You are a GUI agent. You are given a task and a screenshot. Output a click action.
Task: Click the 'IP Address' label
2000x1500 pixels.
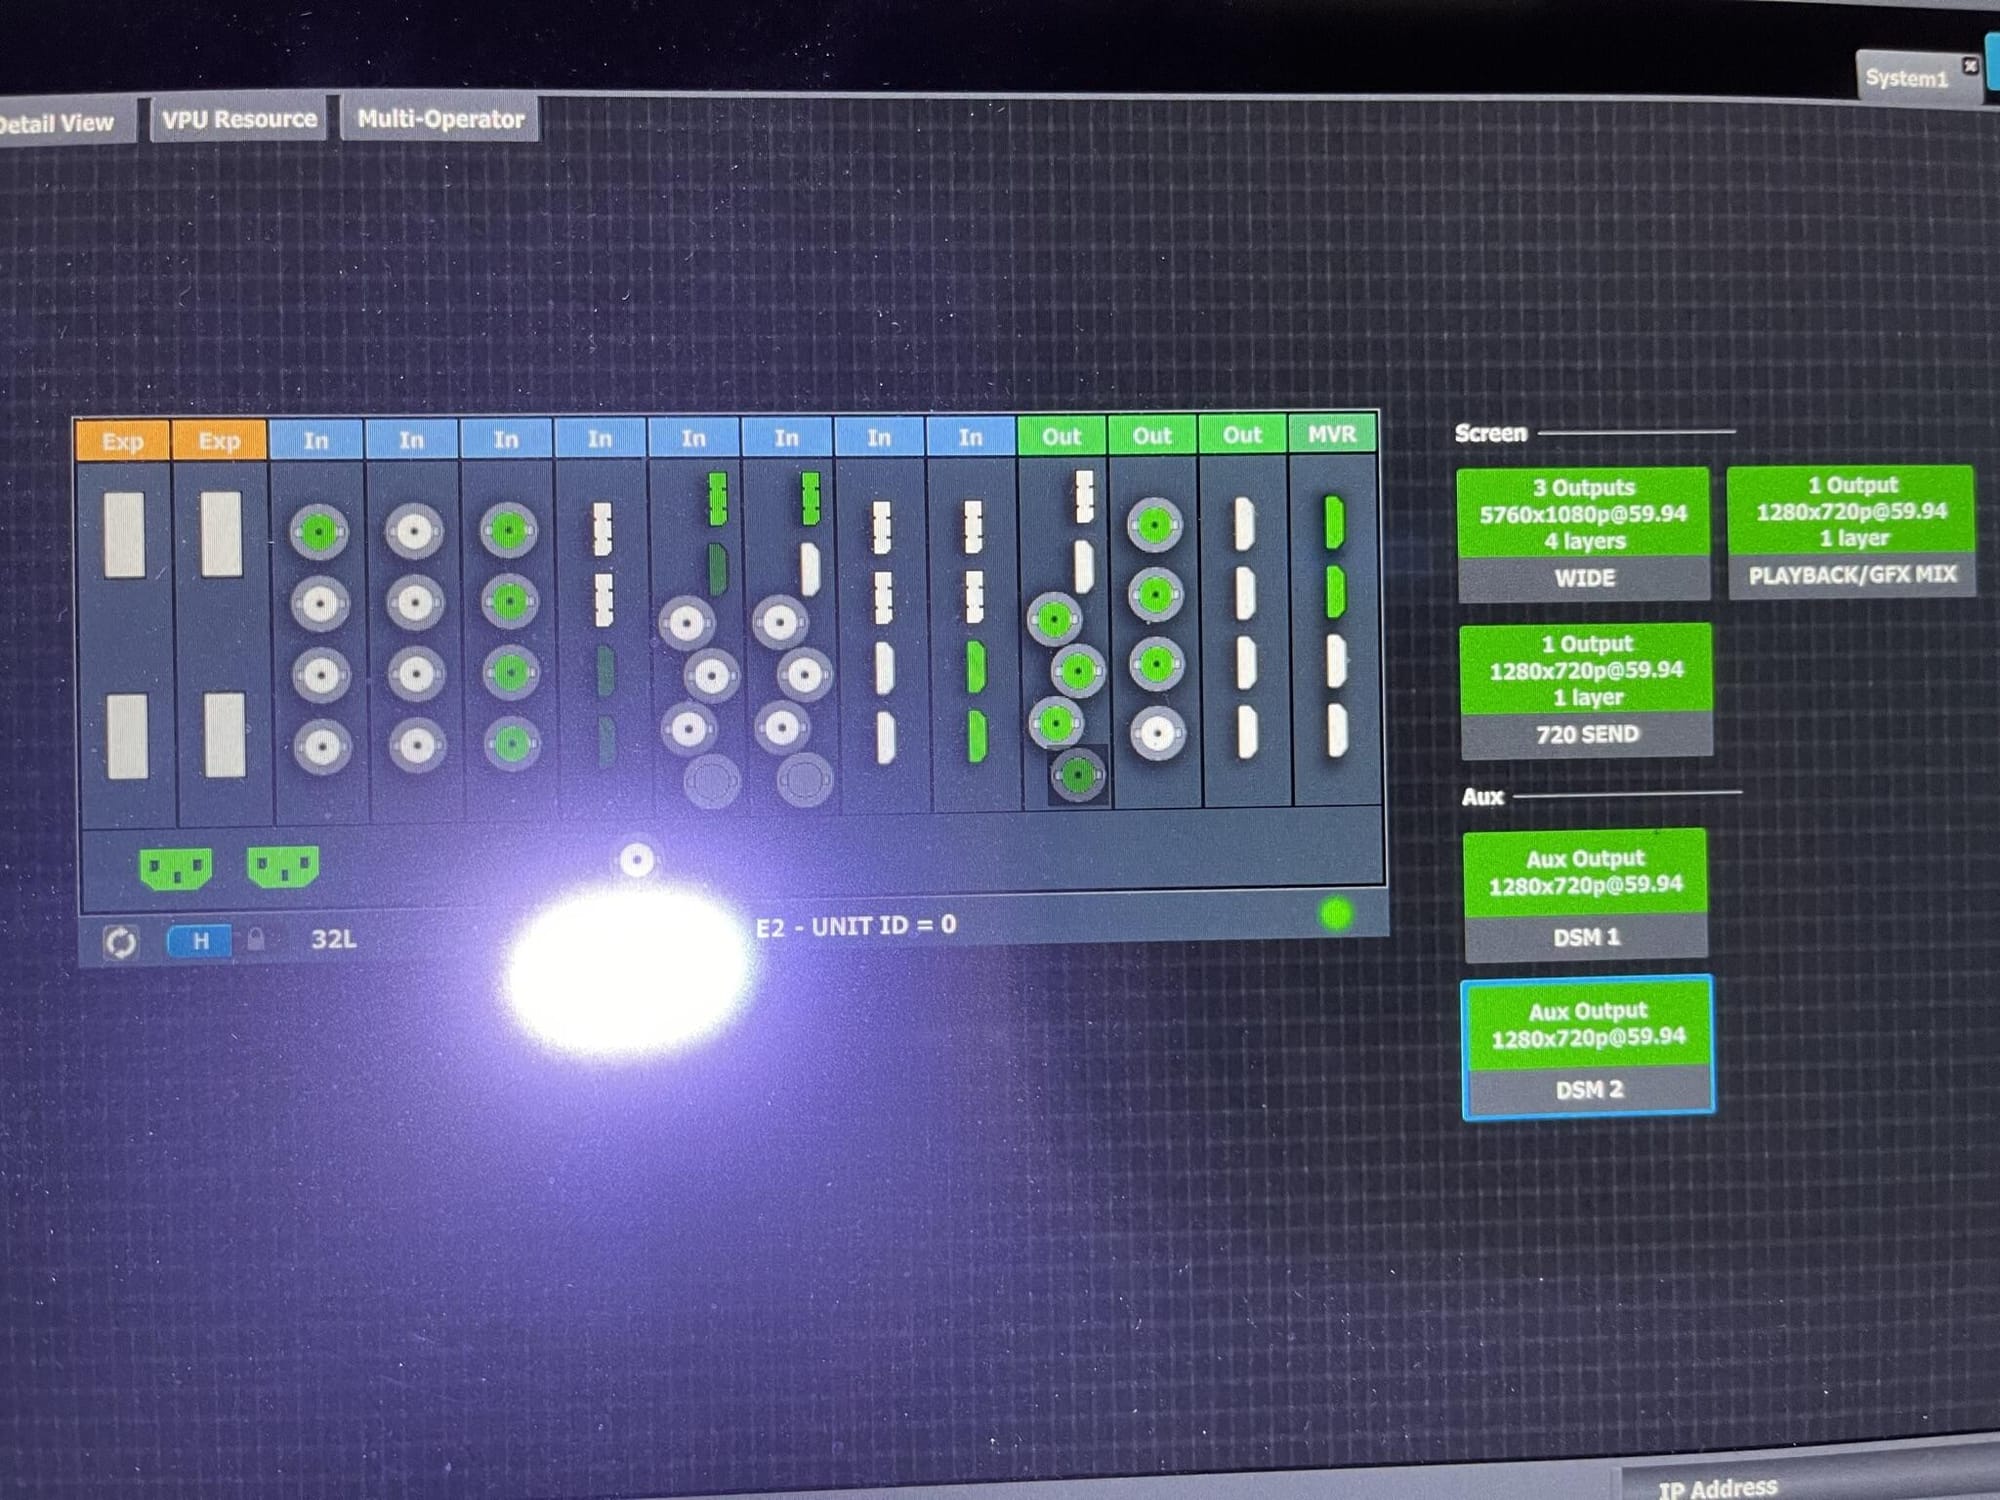(1718, 1488)
